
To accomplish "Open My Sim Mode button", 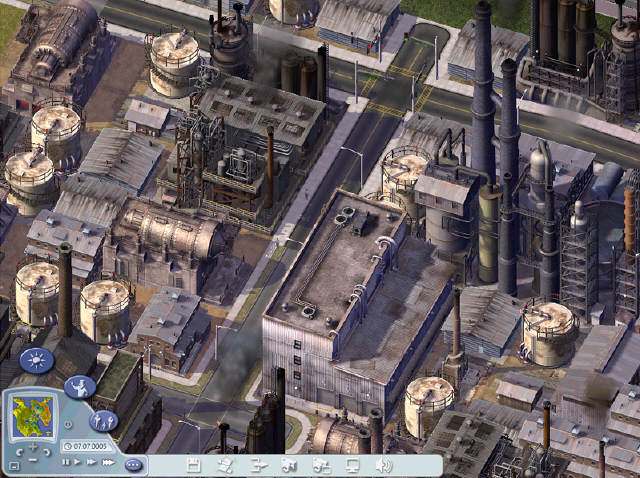I will pyautogui.click(x=103, y=420).
